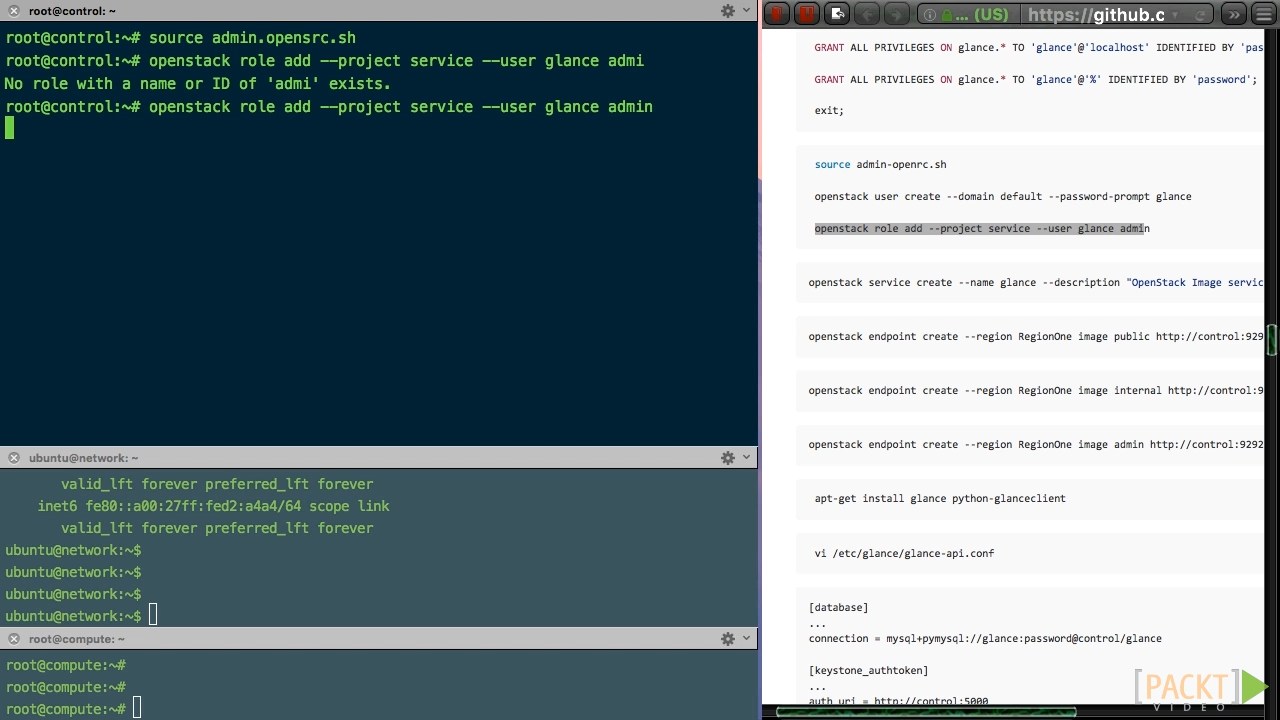Expand the dropdown arrow of the root@control pane

click(x=746, y=11)
